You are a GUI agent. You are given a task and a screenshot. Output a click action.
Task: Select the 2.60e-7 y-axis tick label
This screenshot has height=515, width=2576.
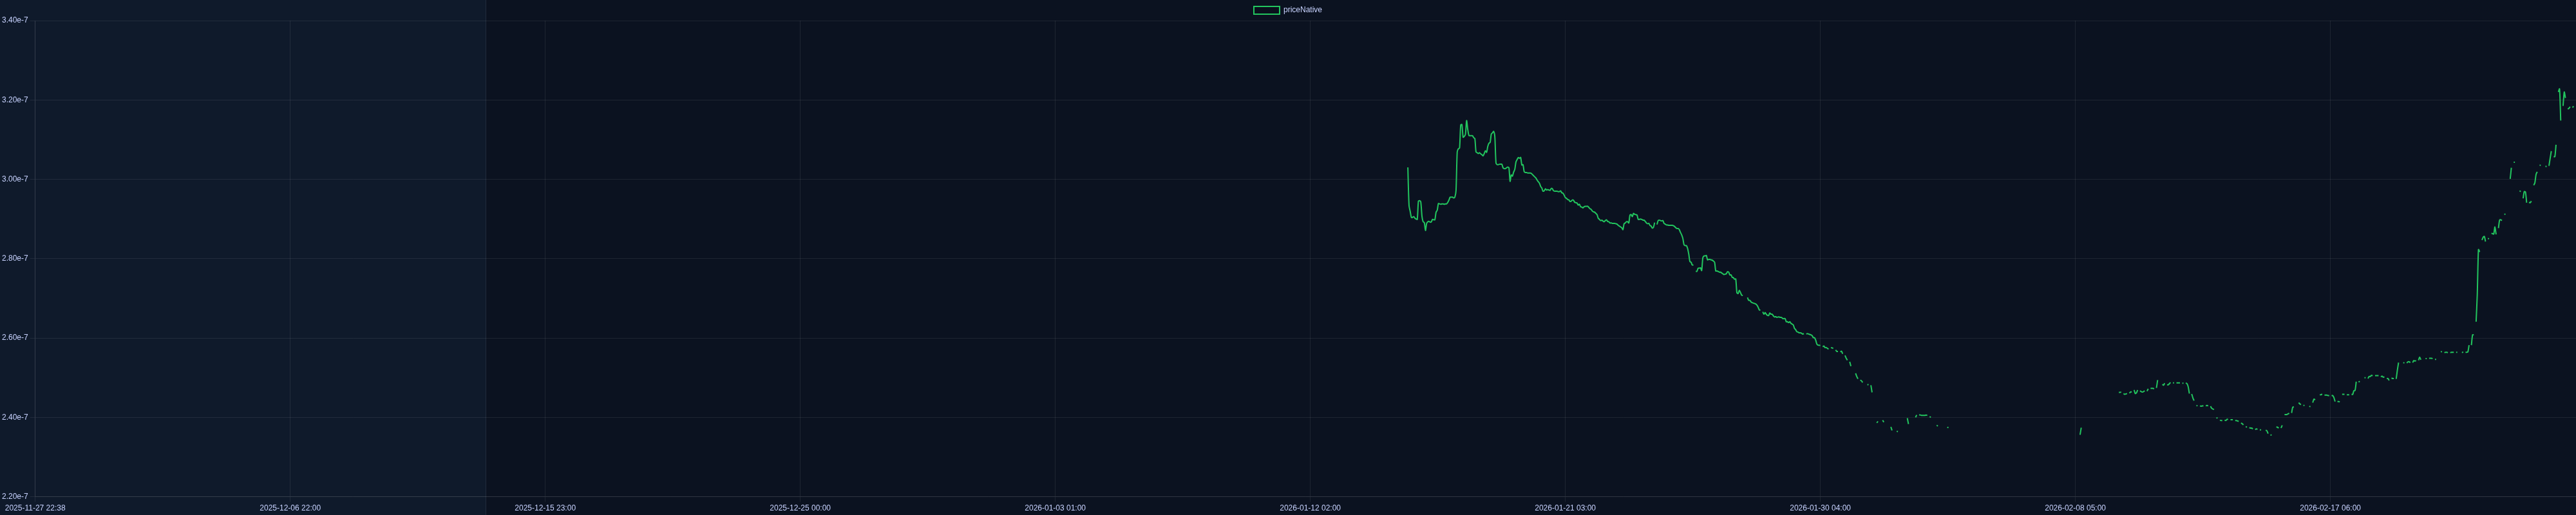click(x=15, y=338)
